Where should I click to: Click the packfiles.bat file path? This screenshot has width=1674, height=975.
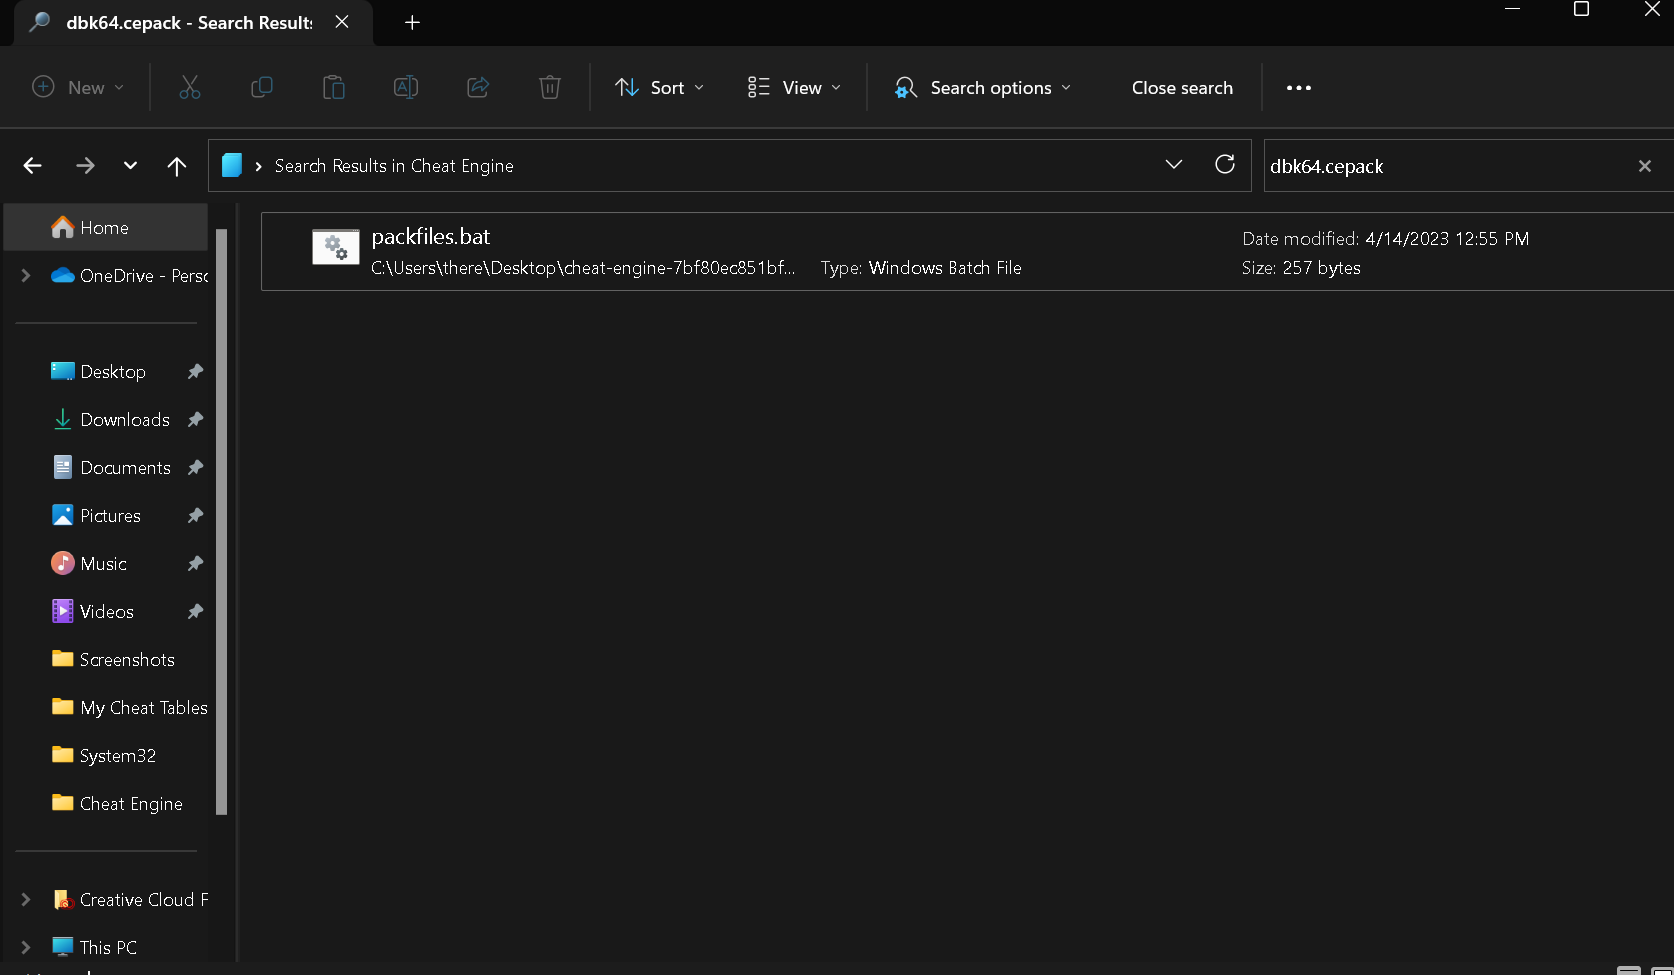coord(583,268)
